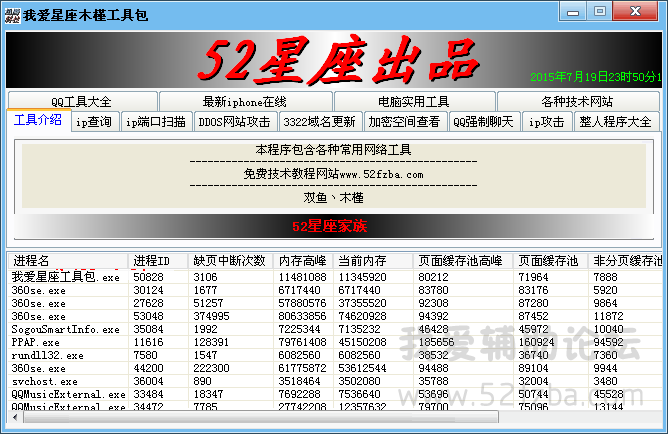Click page fault count 222300
668x434 pixels.
pos(211,368)
